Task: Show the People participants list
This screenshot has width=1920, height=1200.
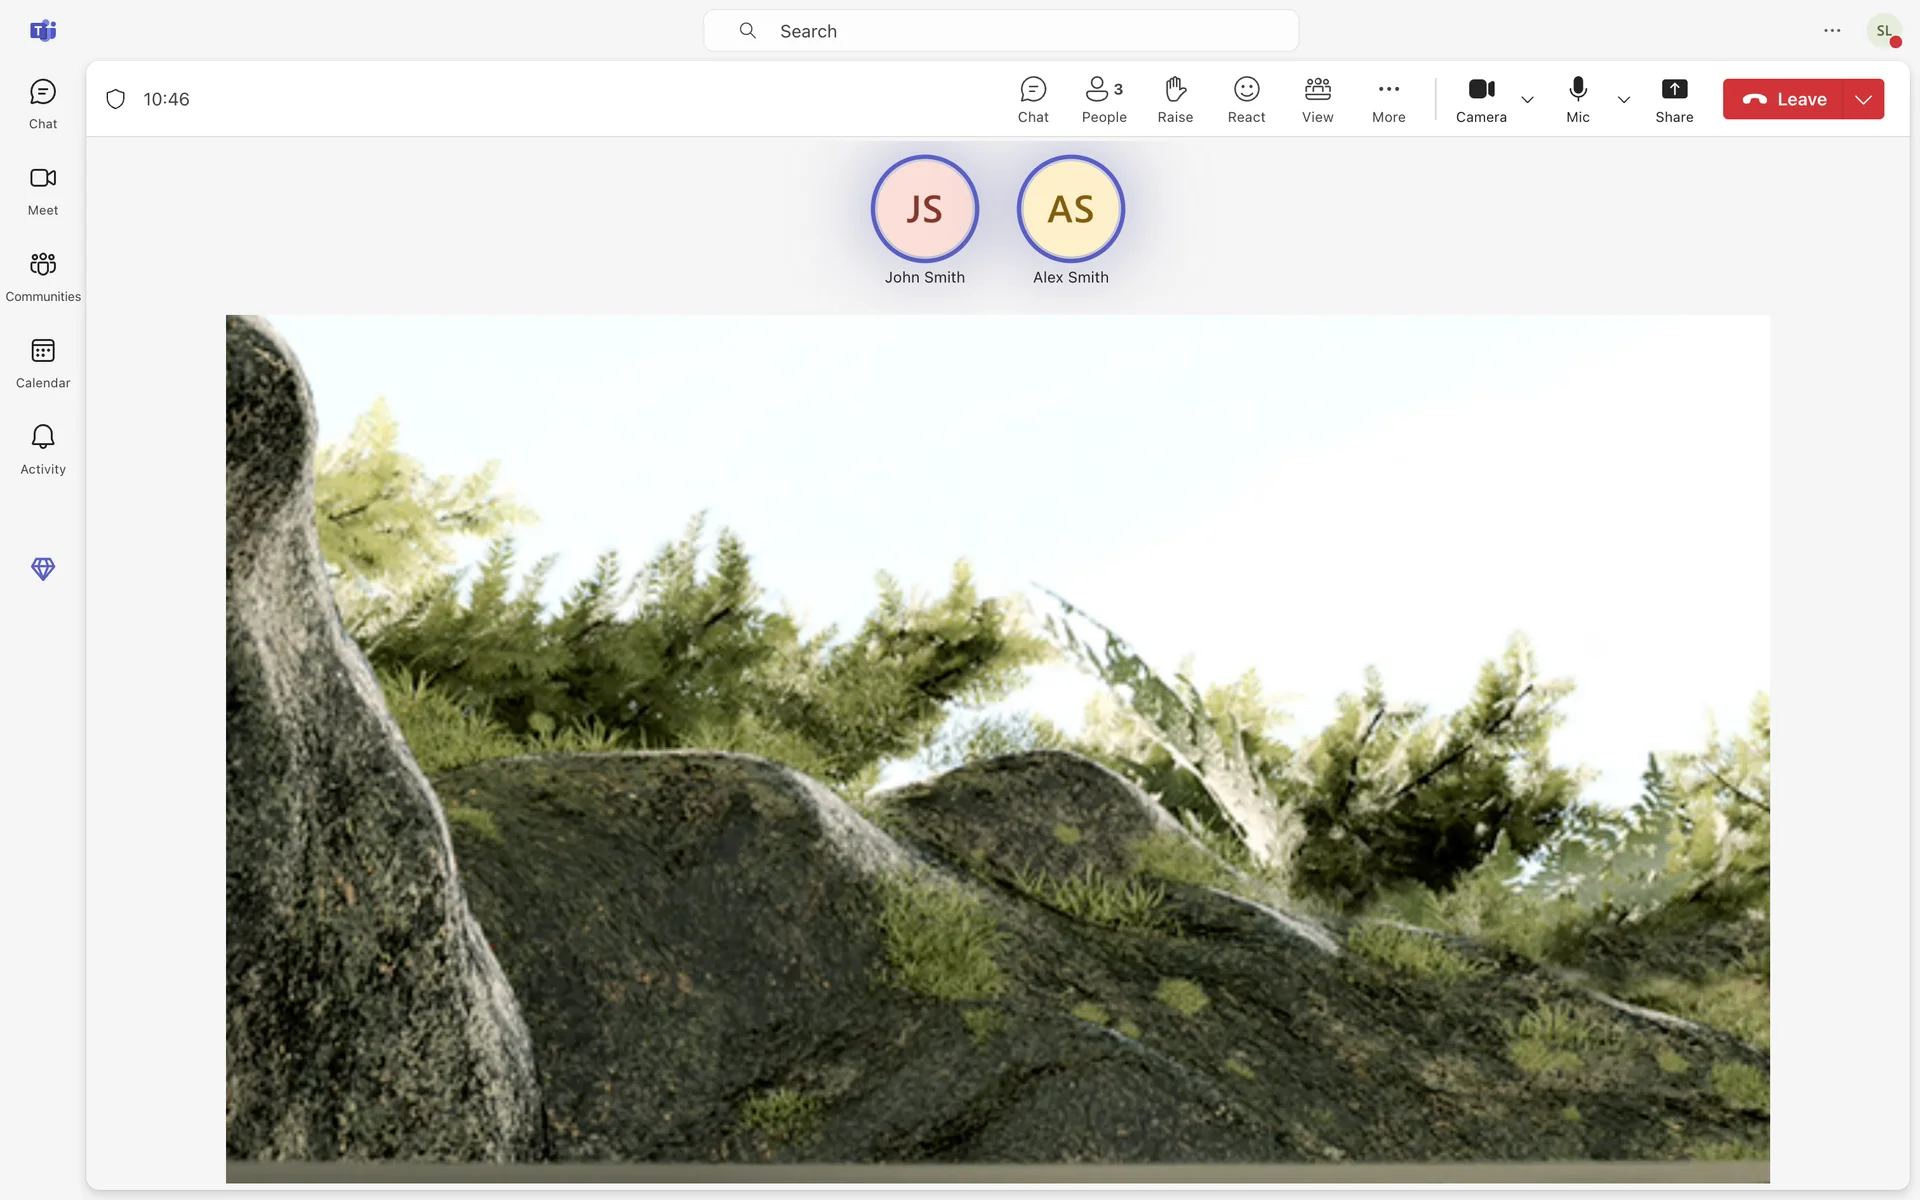Action: (1104, 99)
